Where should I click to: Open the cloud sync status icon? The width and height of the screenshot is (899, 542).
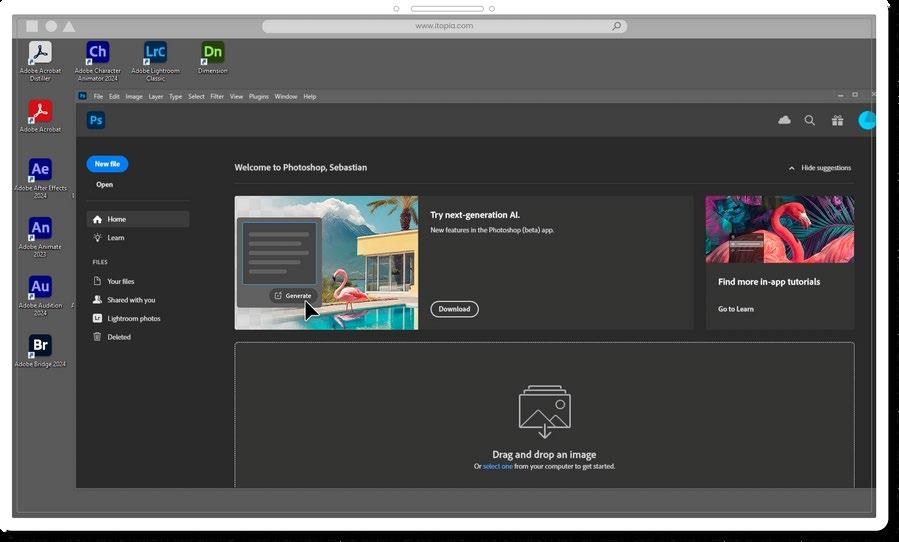784,120
